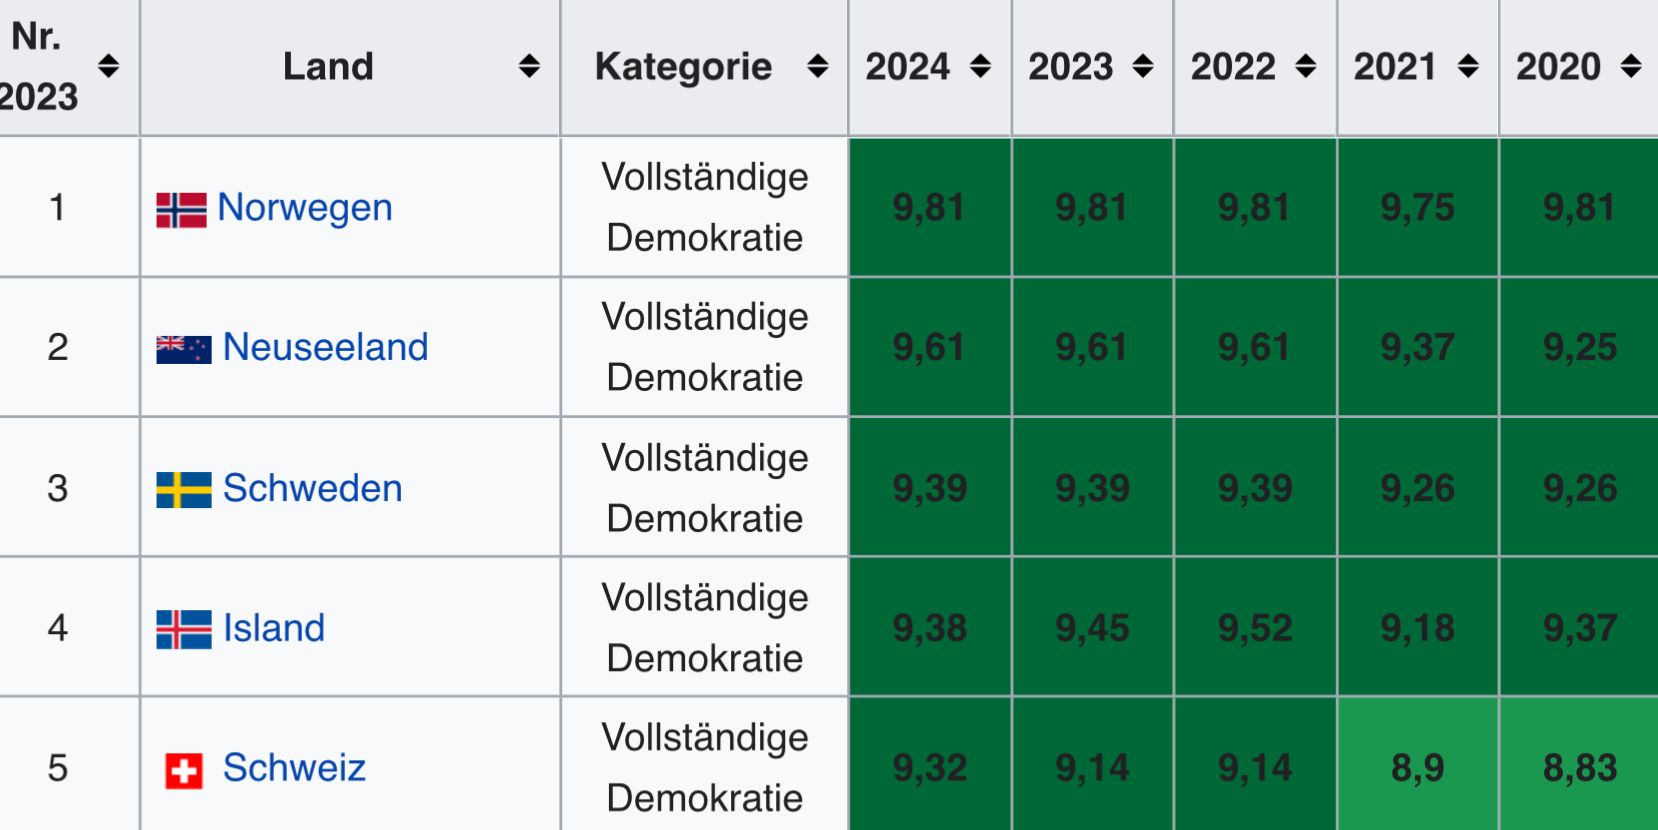Viewport: 1658px width, 830px height.
Task: Open the Schweiz country link
Action: pyautogui.click(x=294, y=768)
